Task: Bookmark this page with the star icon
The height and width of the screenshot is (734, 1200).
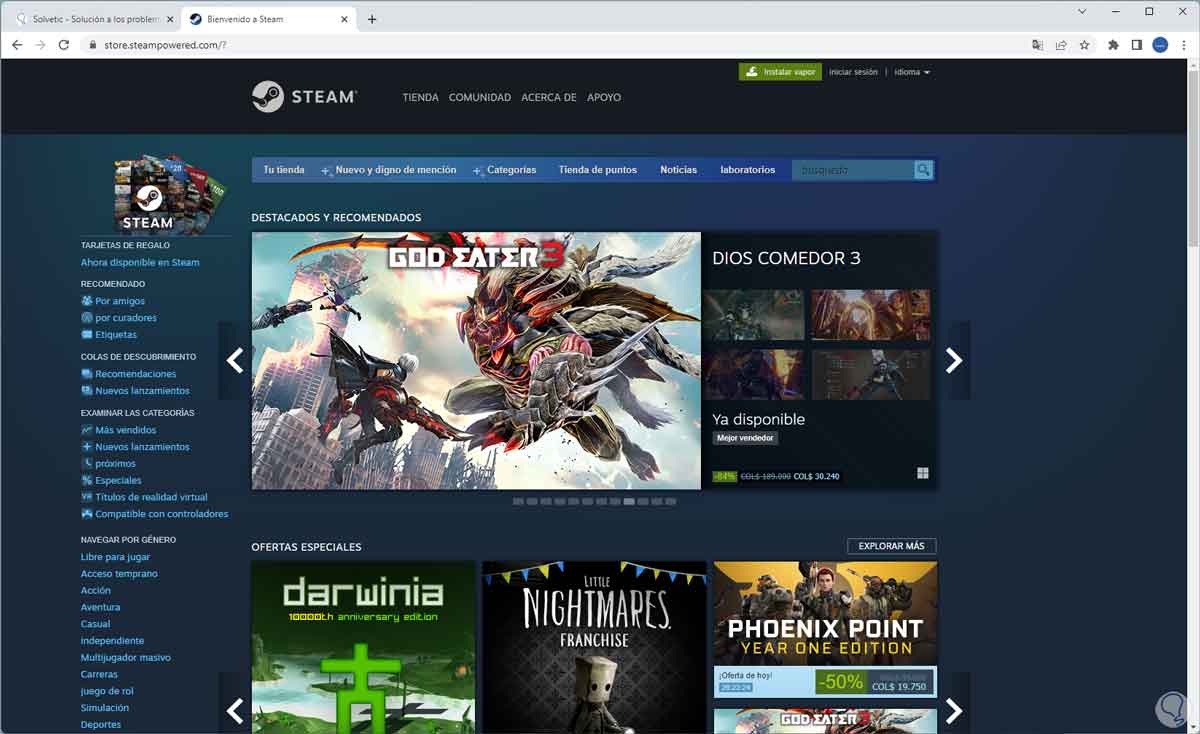Action: 1084,45
